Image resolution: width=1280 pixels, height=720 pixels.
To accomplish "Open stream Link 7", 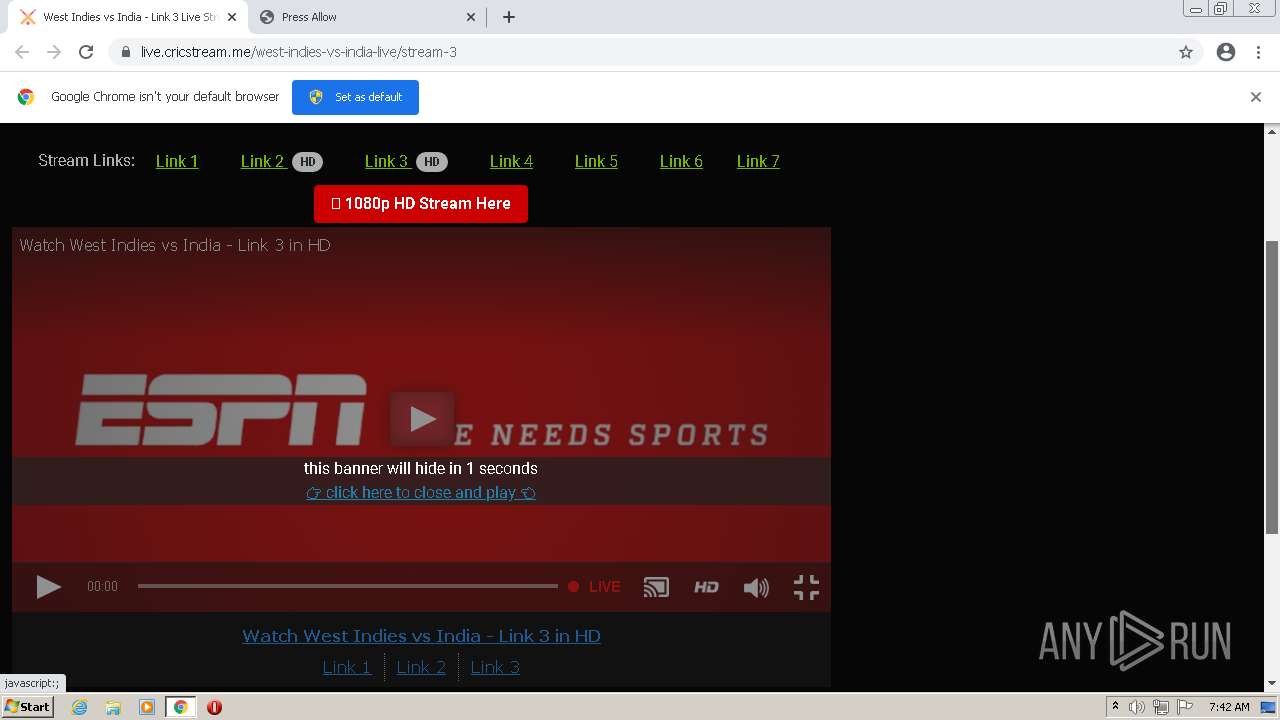I will pyautogui.click(x=758, y=161).
